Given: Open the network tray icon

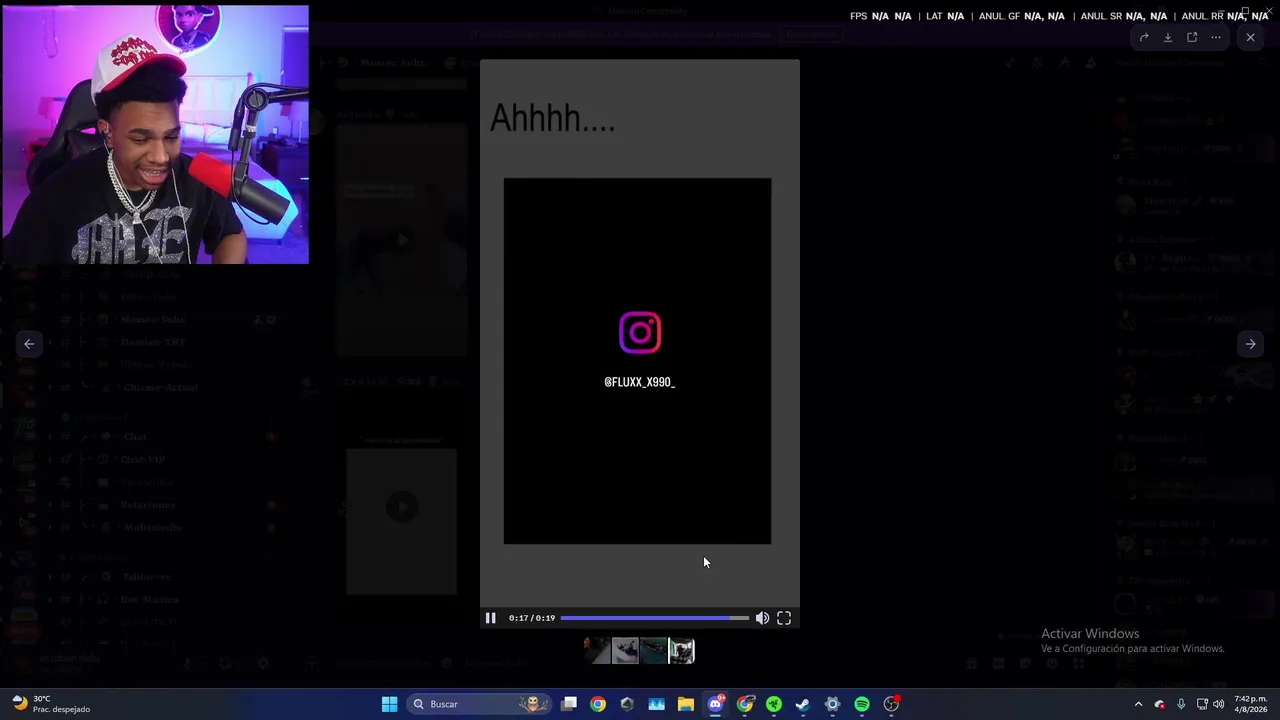Looking at the screenshot, I should [1202, 704].
